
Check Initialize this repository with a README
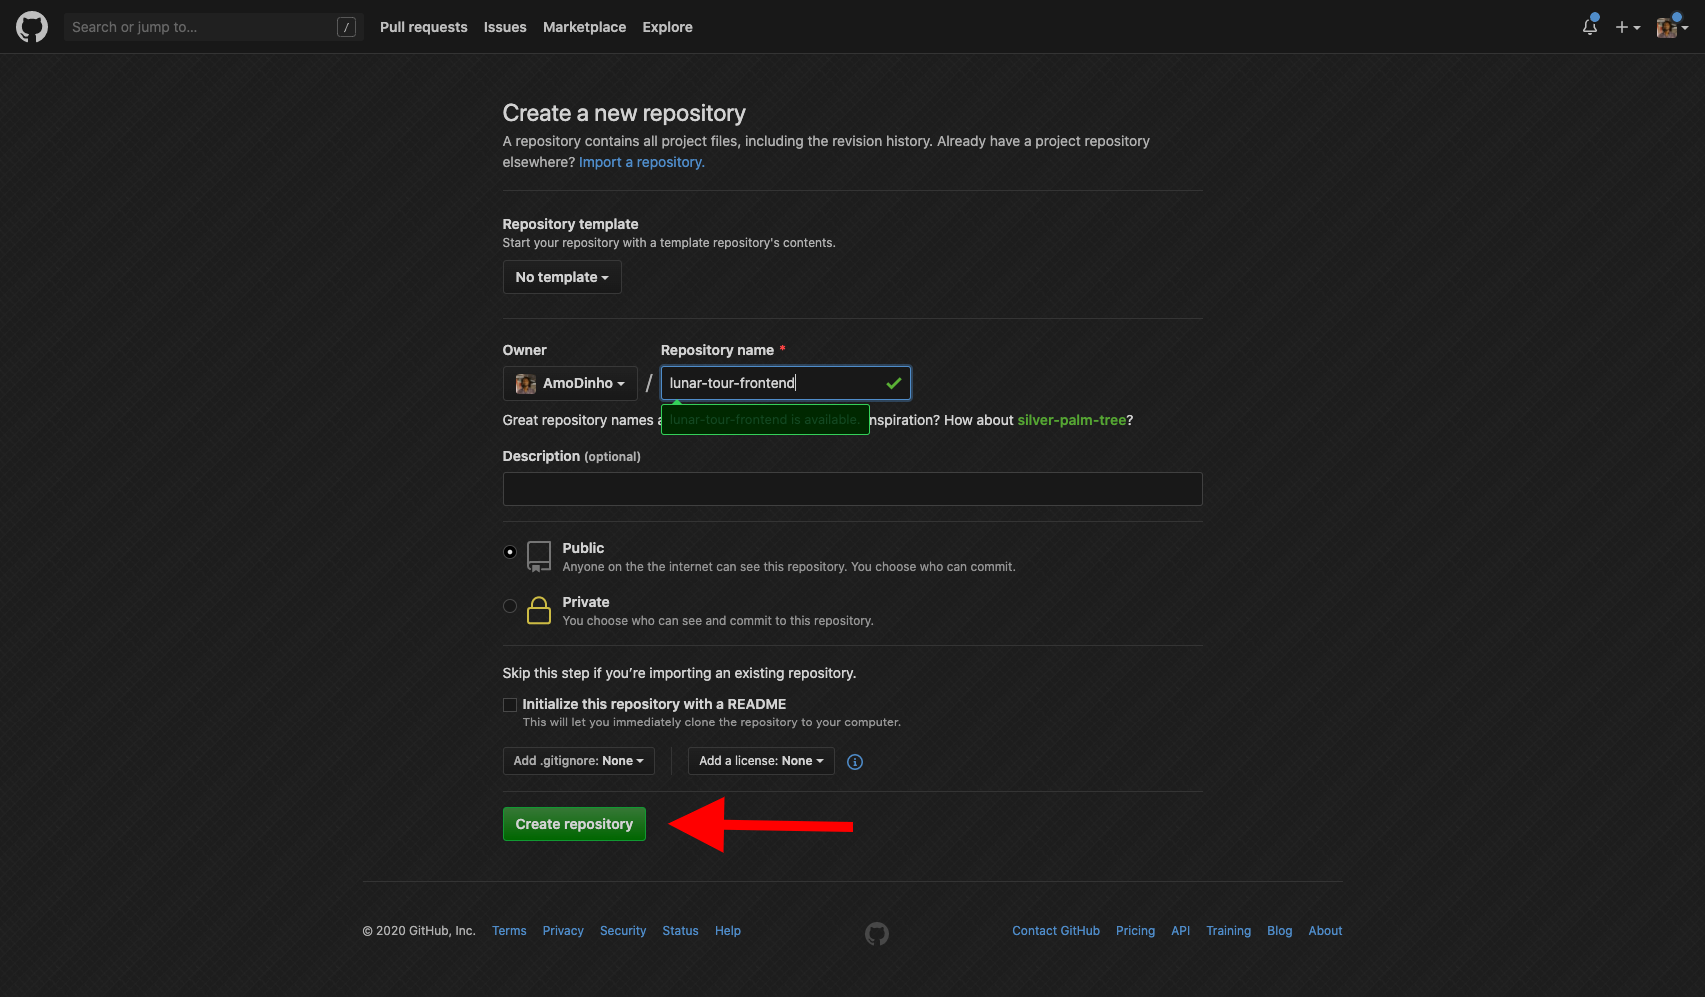pos(510,705)
